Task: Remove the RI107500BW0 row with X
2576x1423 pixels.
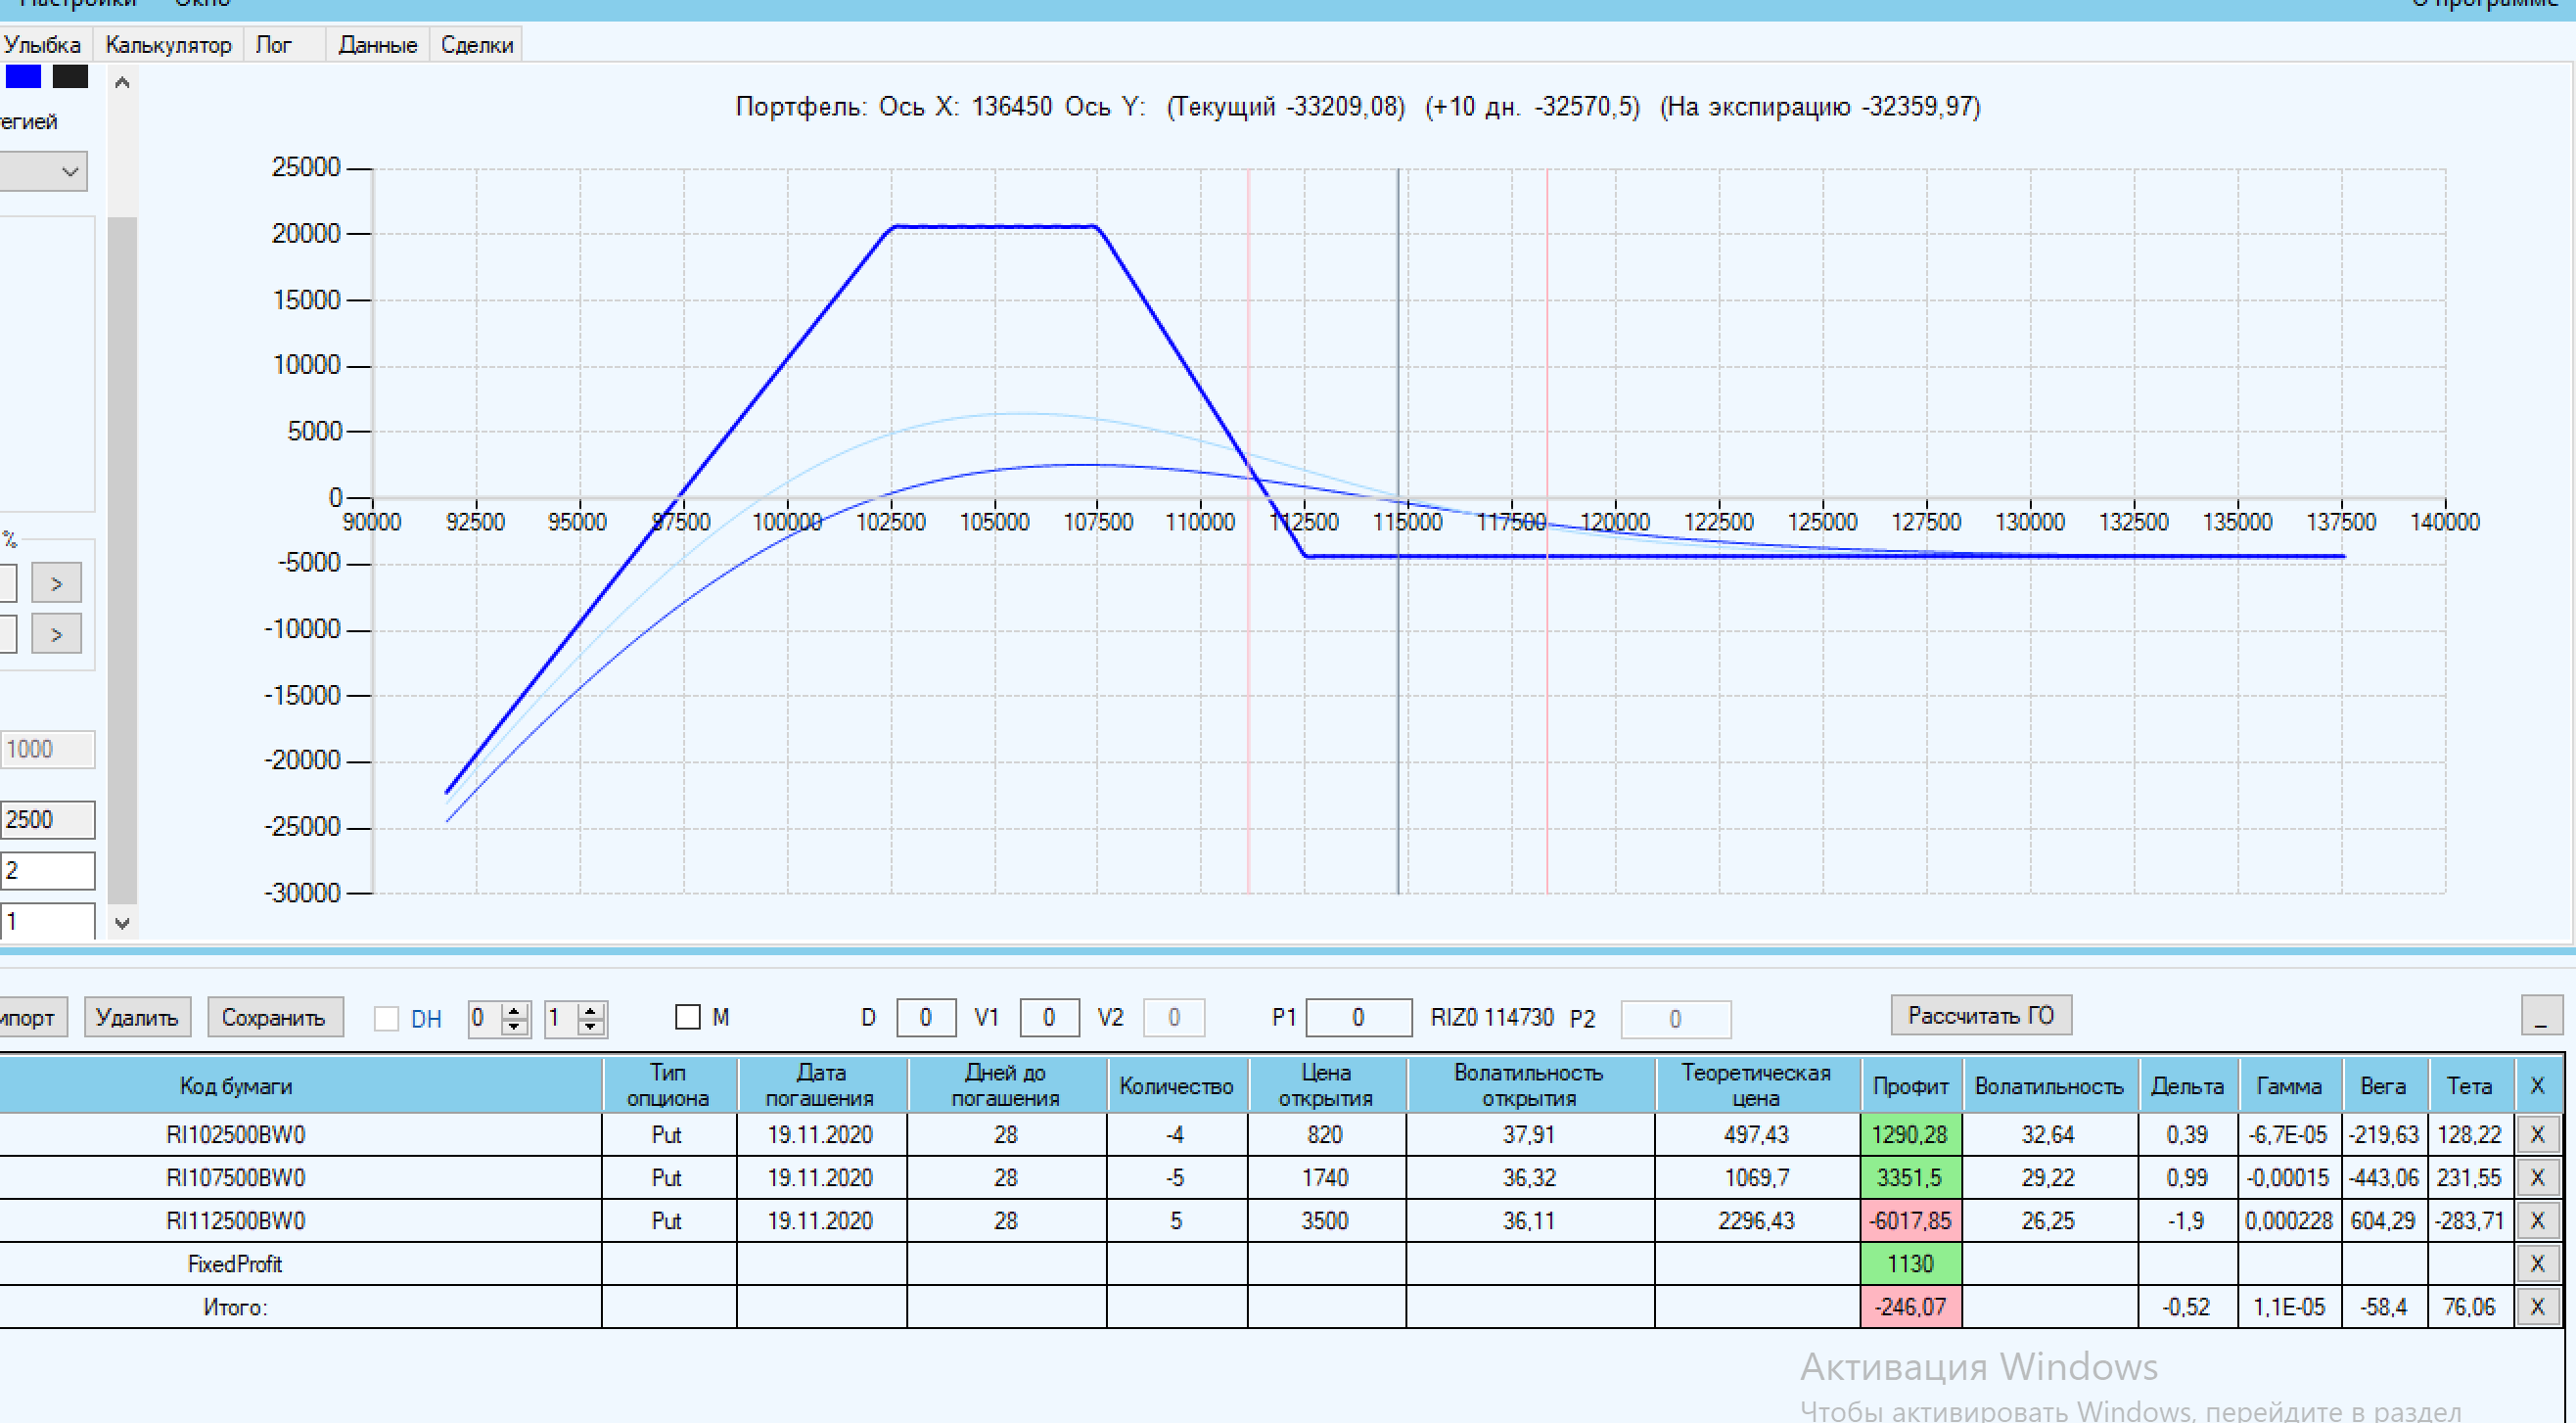Action: tap(2536, 1177)
